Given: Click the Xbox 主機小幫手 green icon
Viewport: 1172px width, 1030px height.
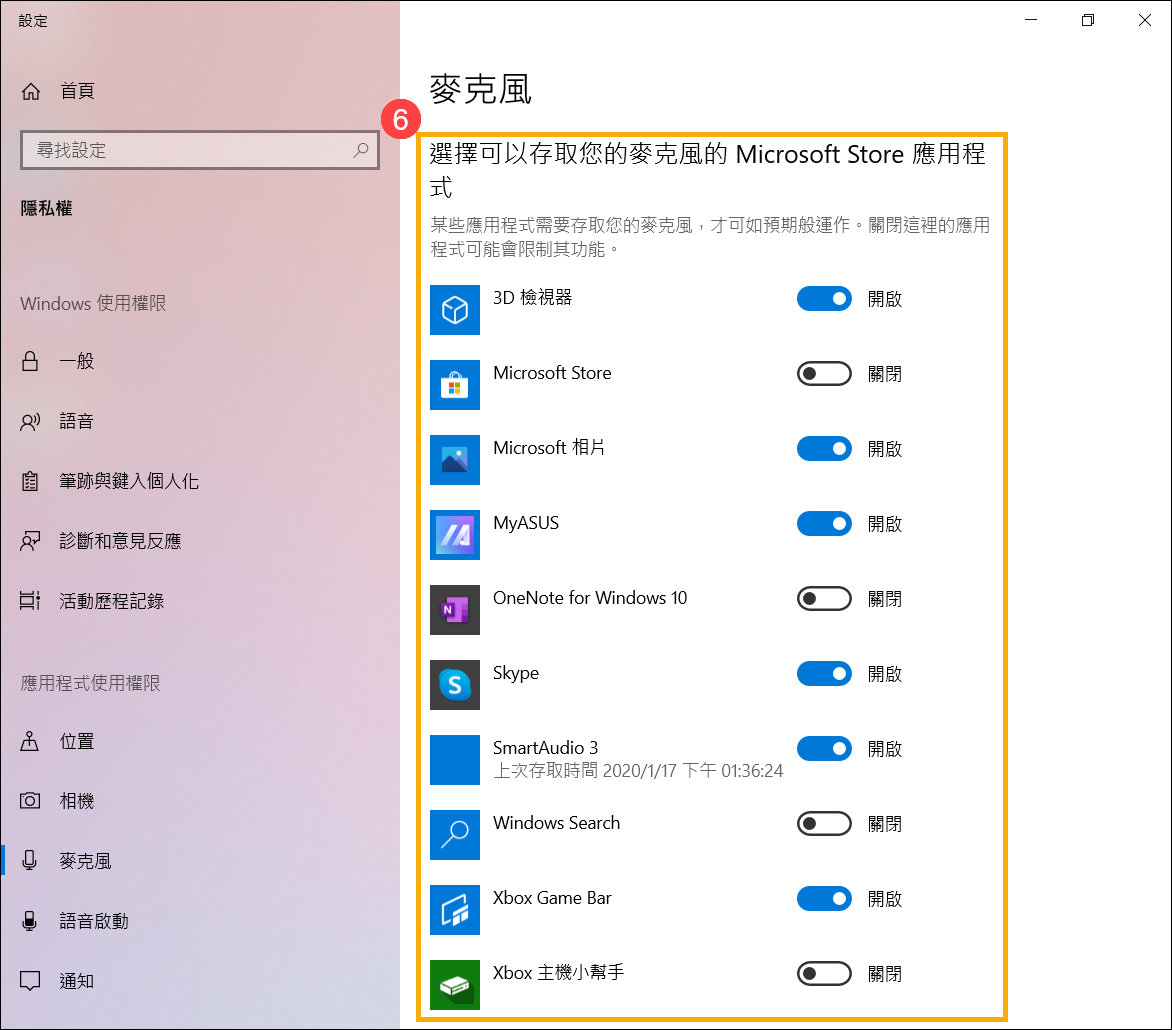Looking at the screenshot, I should pyautogui.click(x=454, y=984).
